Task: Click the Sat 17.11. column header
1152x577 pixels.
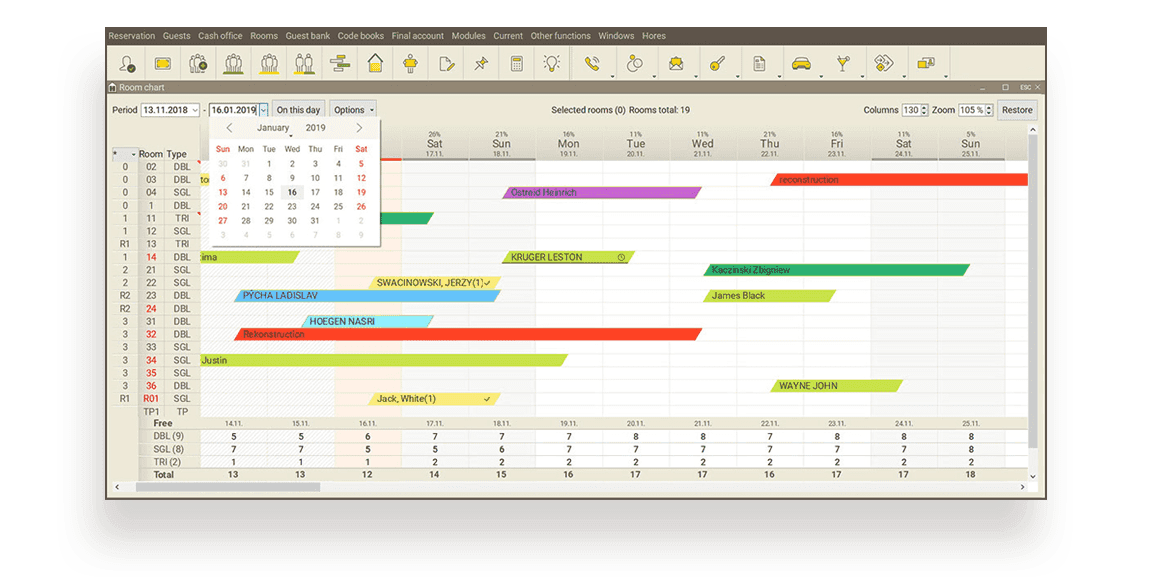Action: click(x=435, y=145)
